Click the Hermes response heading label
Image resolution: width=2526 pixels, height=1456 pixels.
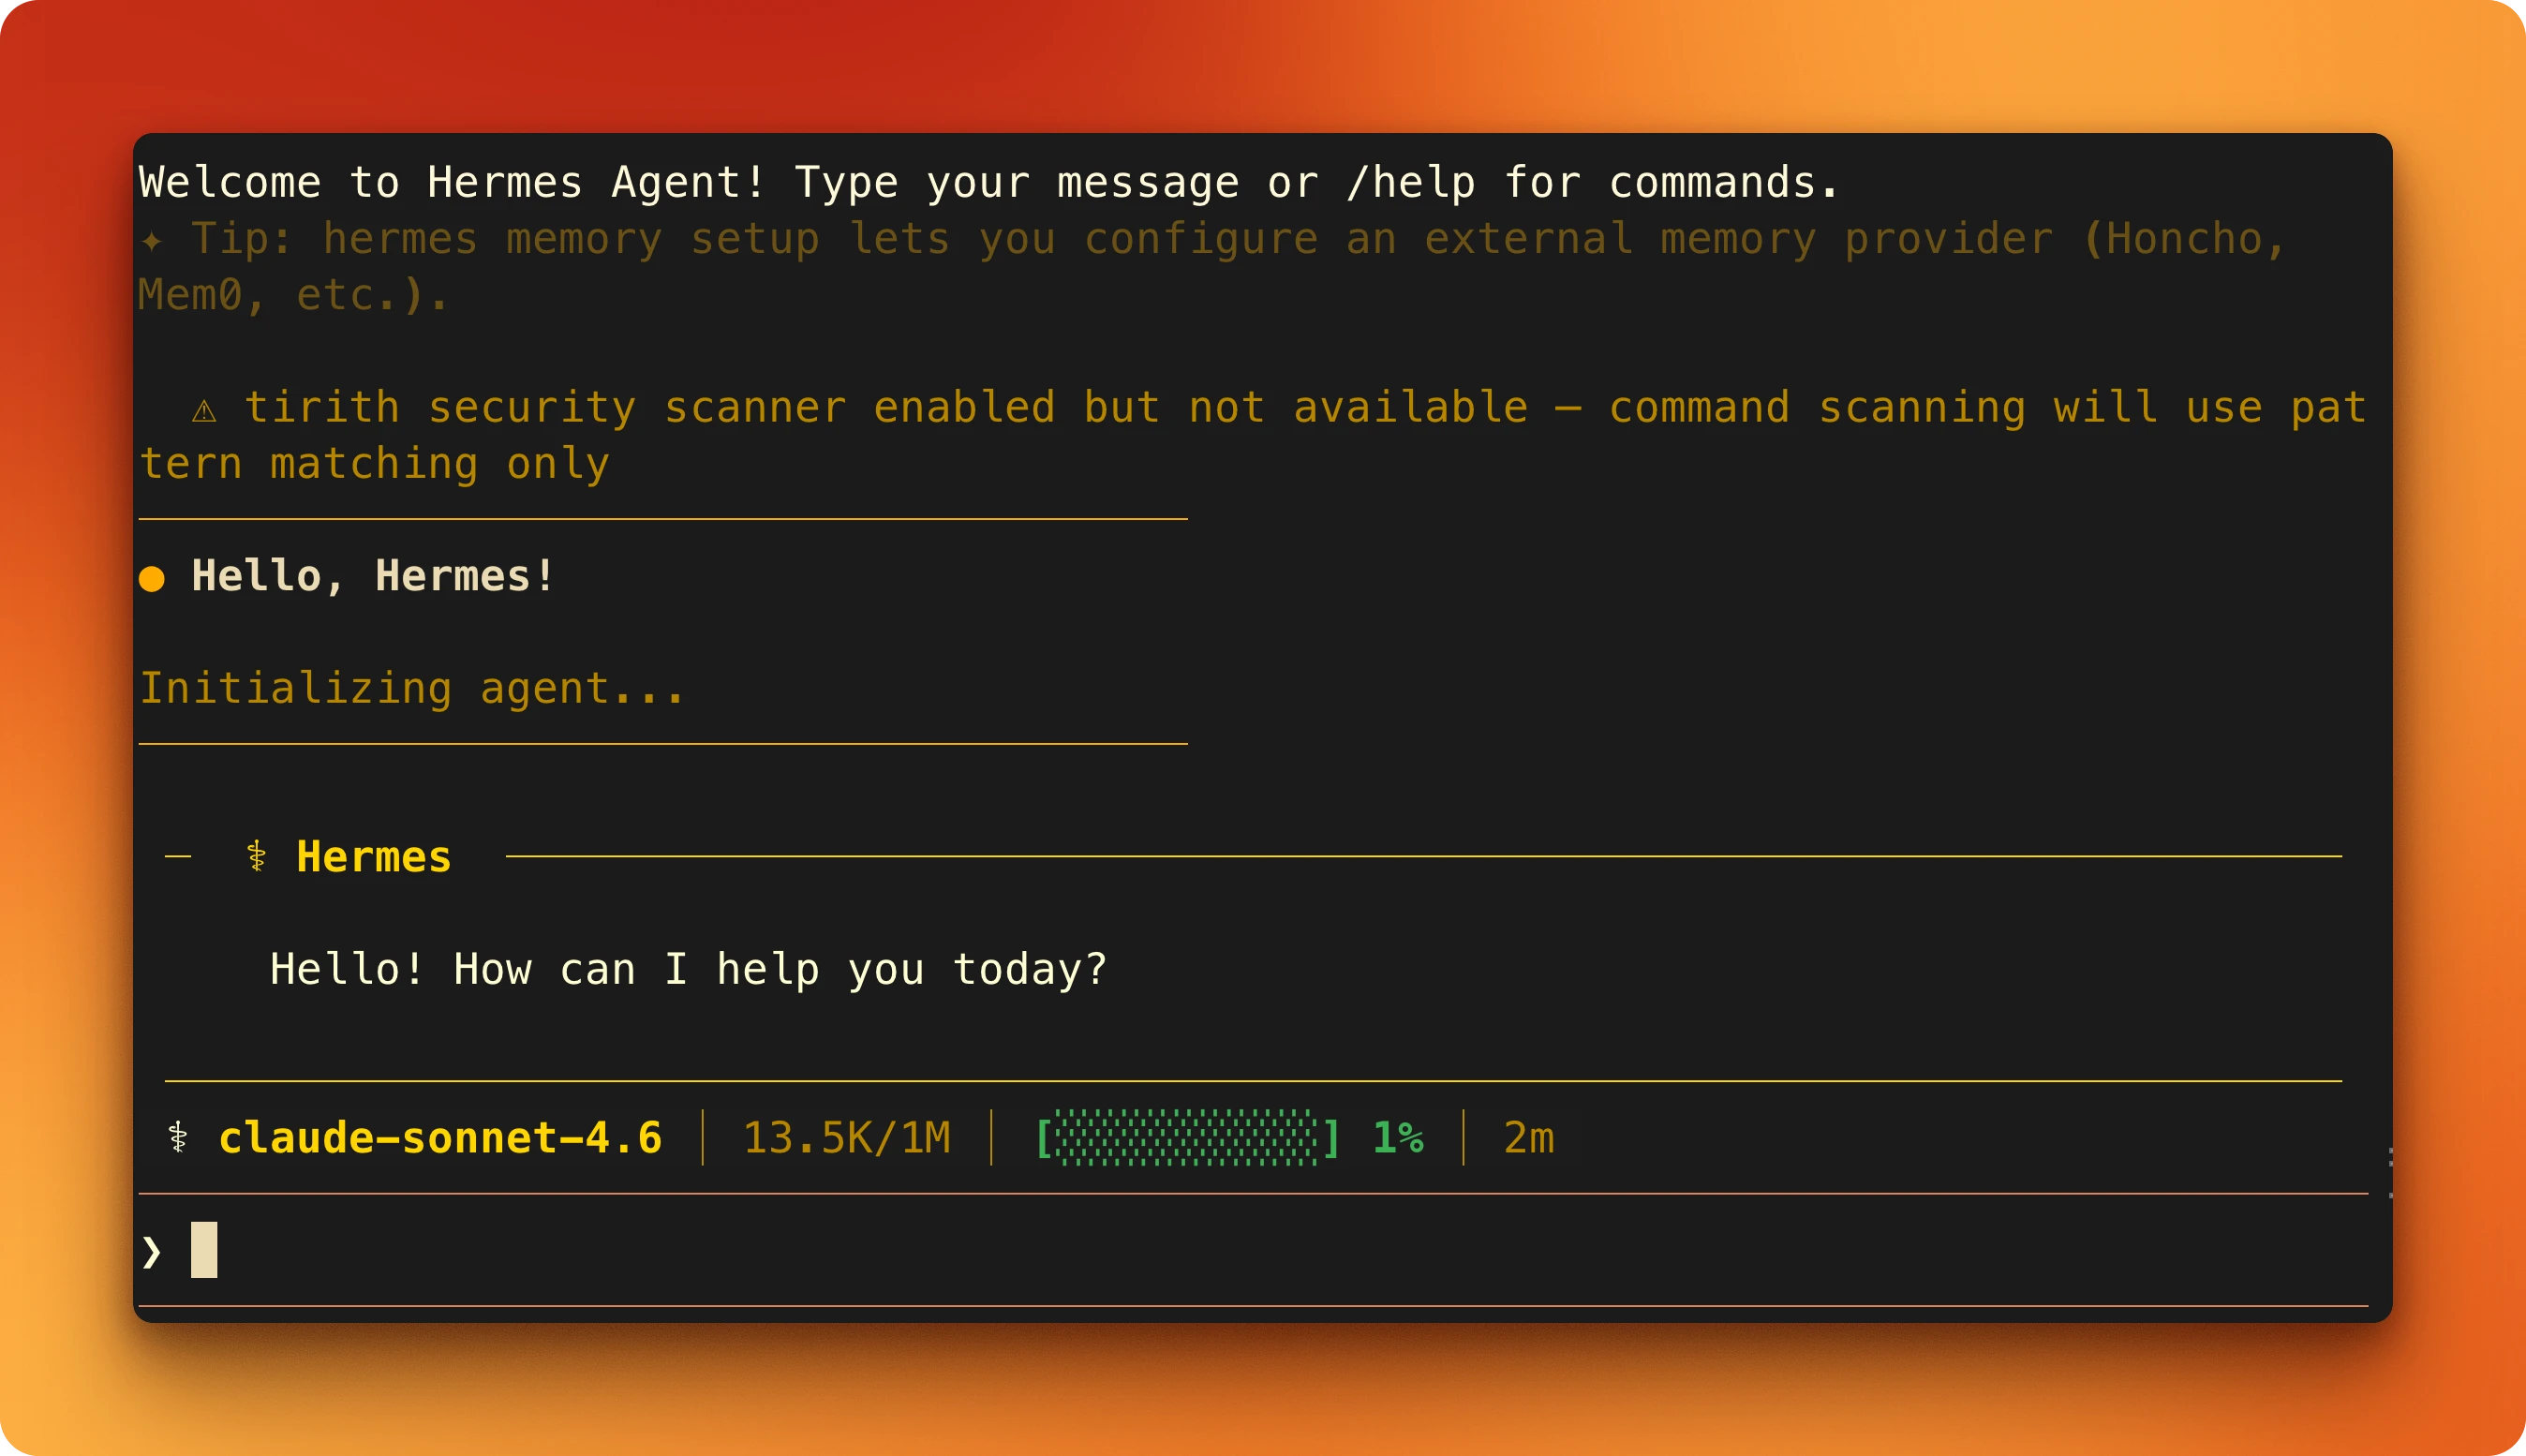(373, 857)
